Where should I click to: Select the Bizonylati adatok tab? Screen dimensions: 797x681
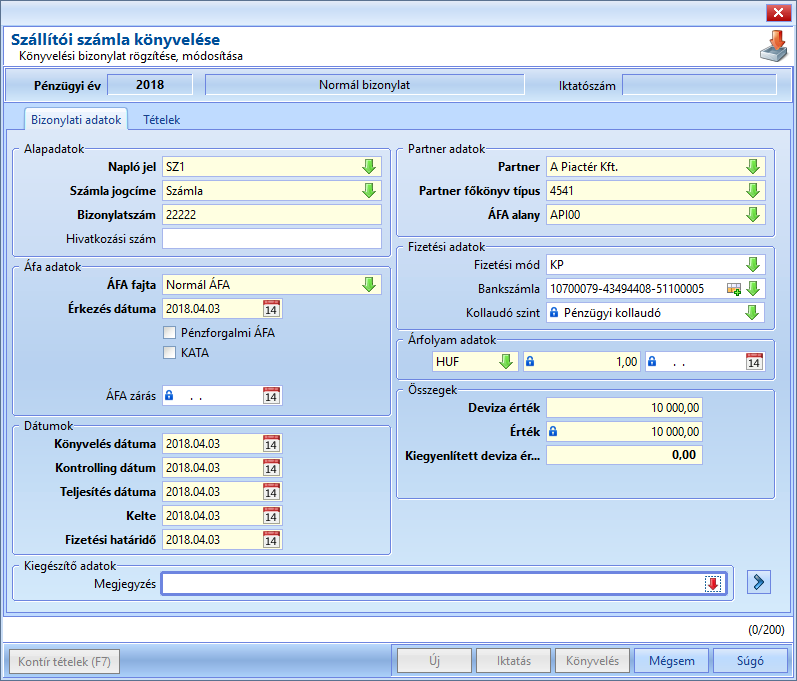click(x=76, y=120)
